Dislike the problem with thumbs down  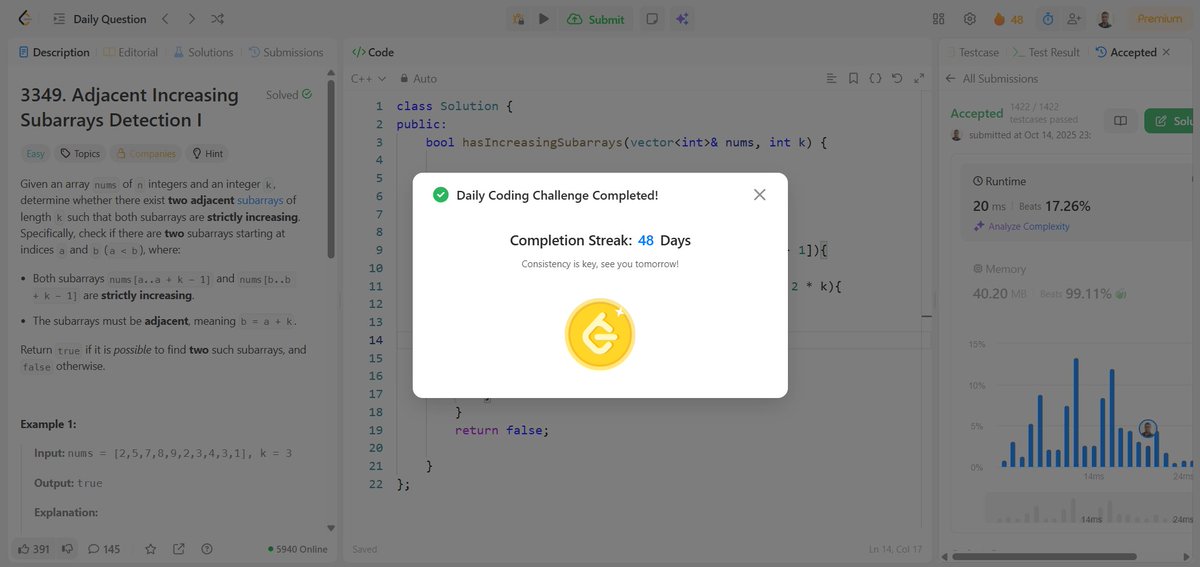point(68,549)
